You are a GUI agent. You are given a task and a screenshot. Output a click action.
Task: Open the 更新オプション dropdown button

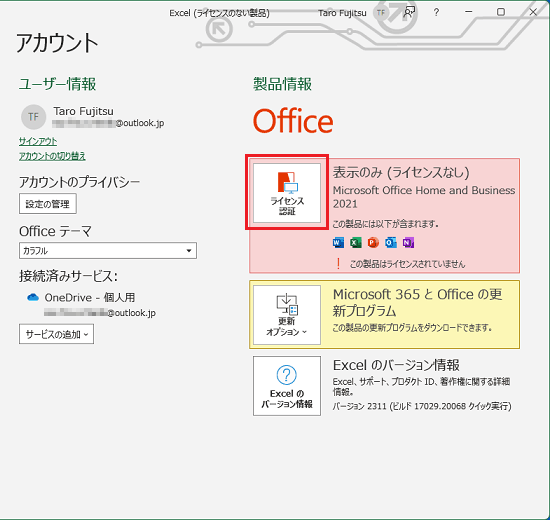[x=287, y=315]
